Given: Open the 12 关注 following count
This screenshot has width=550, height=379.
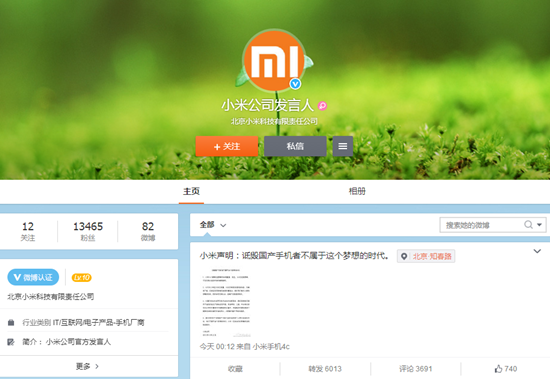Looking at the screenshot, I should pos(28,231).
